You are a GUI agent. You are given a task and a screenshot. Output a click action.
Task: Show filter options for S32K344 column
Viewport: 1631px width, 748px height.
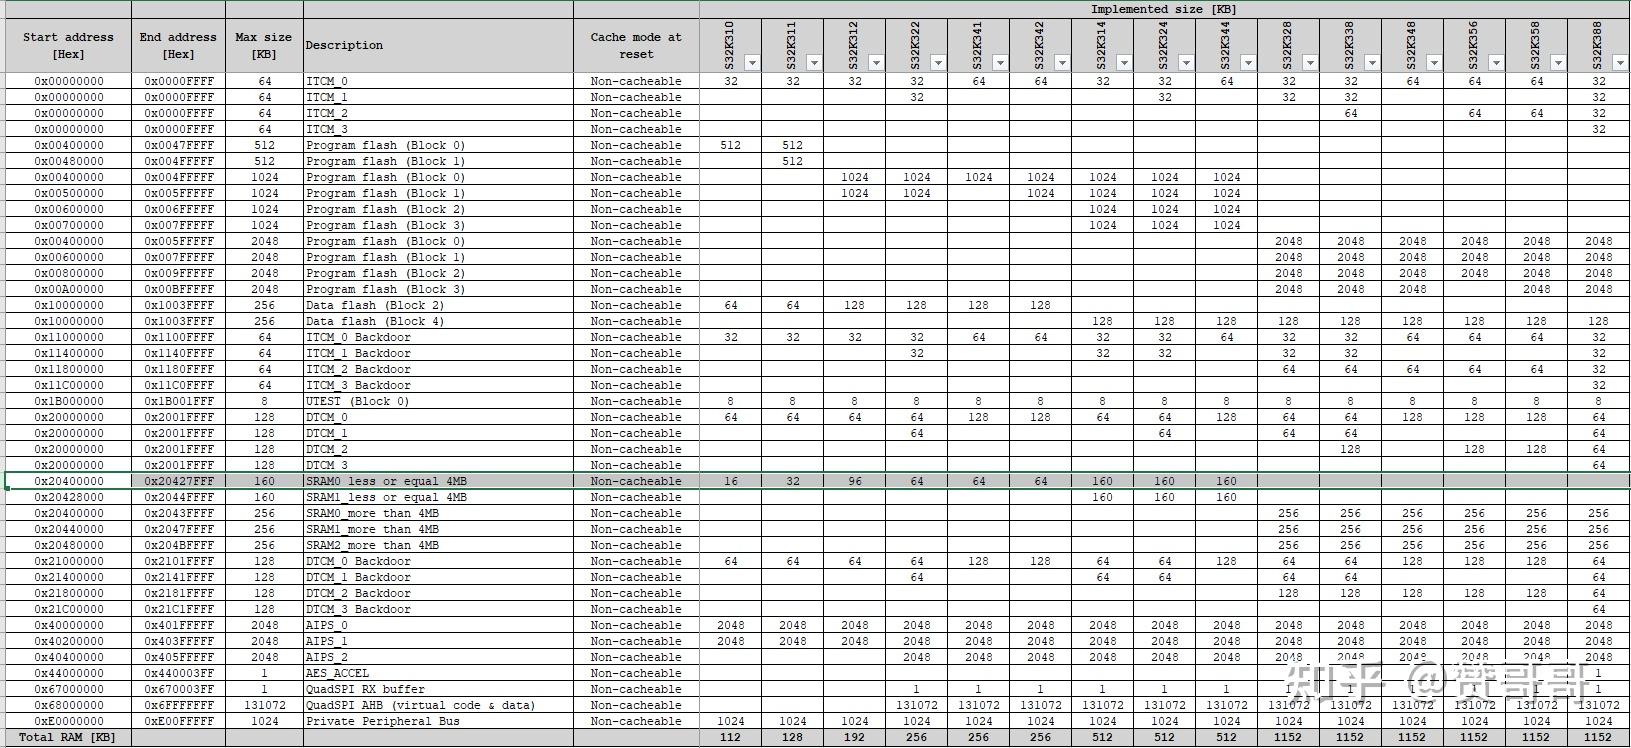1248,63
